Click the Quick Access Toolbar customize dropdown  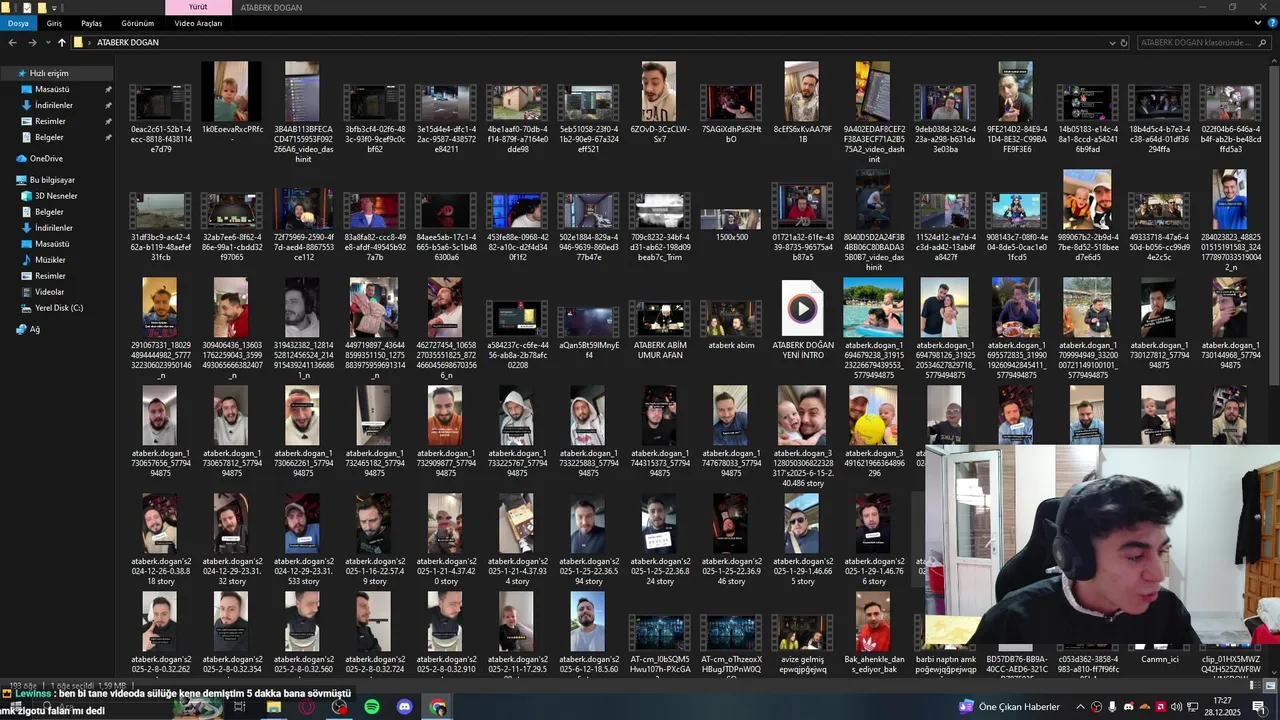point(54,7)
